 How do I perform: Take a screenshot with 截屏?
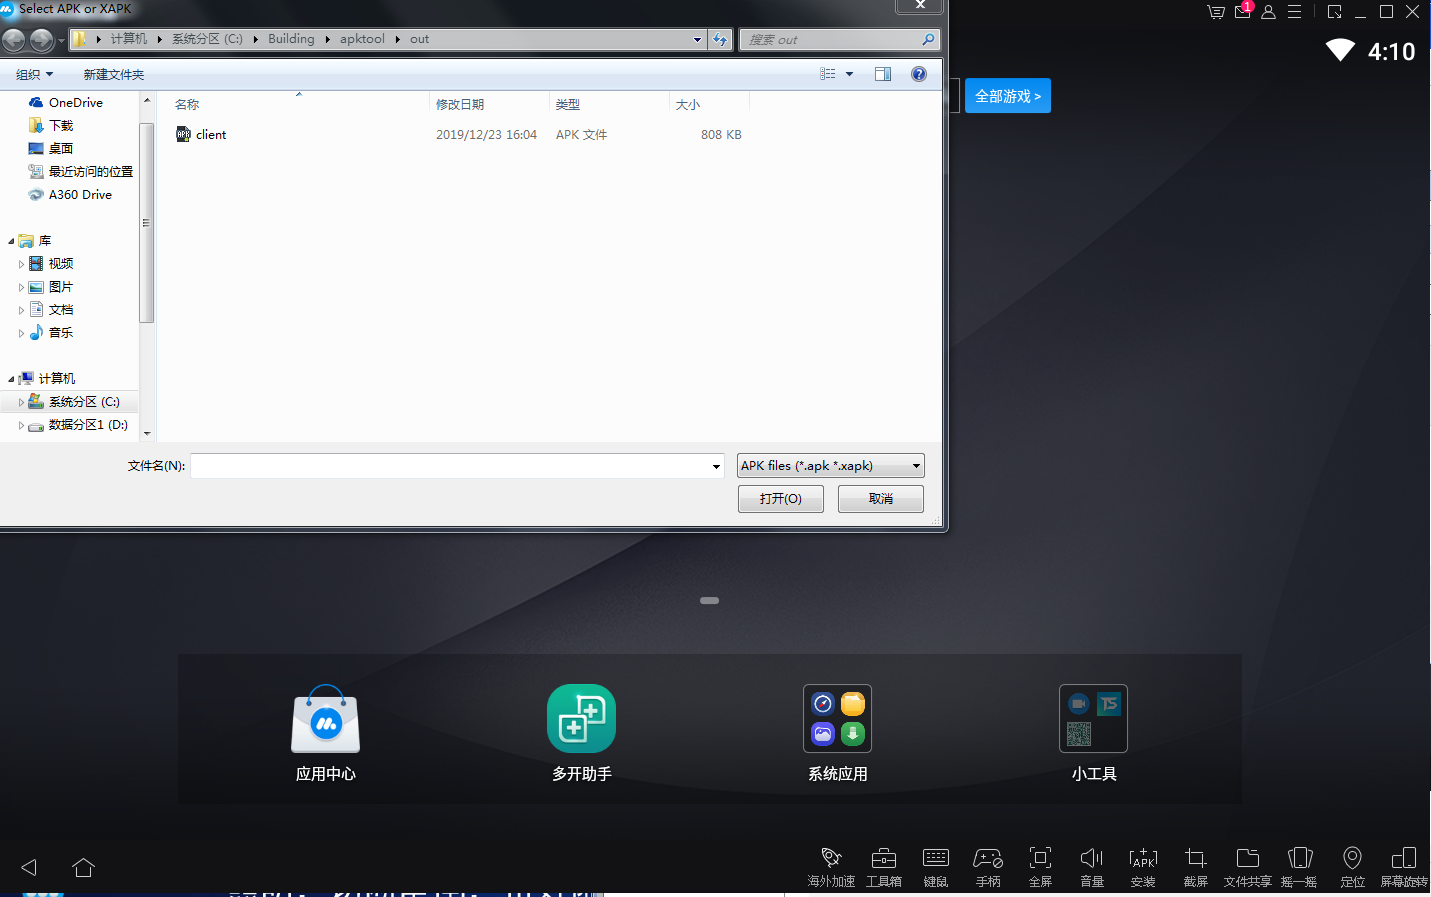click(1196, 866)
